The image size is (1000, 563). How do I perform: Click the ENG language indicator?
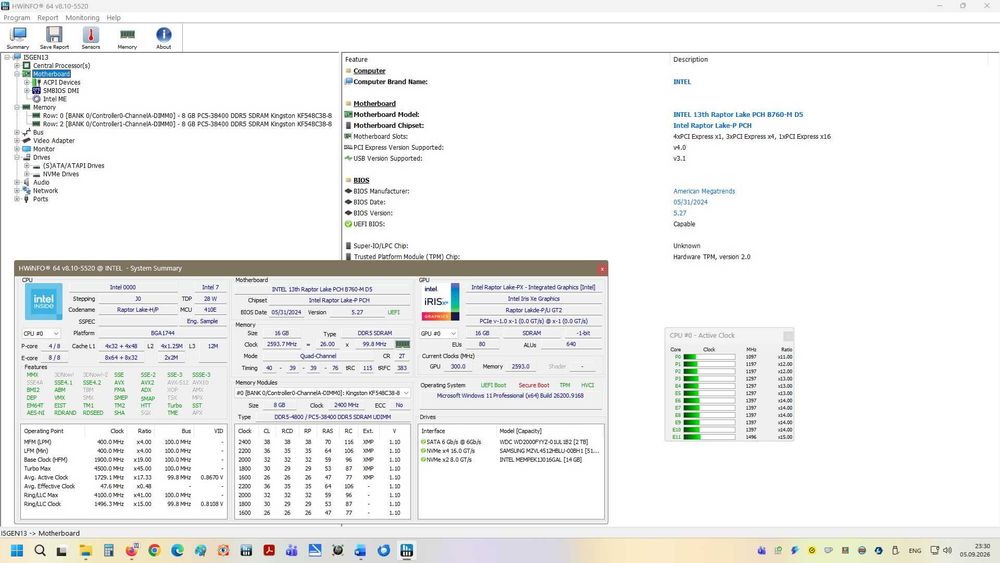tap(915, 550)
